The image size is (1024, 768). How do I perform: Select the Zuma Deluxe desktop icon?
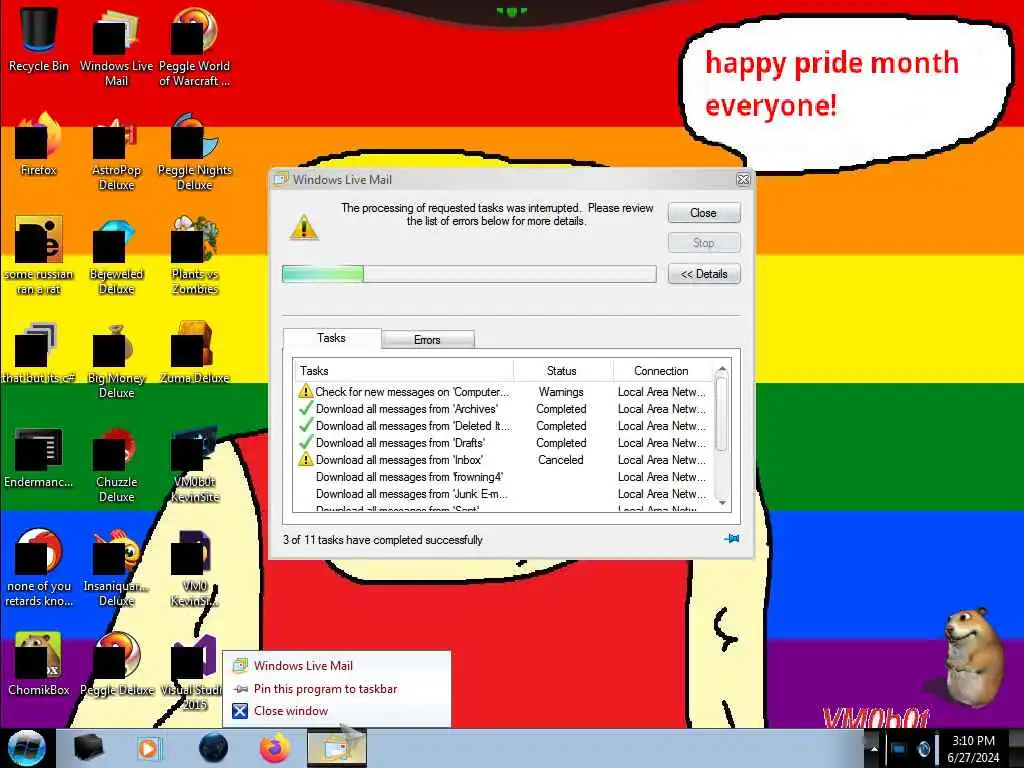point(194,353)
